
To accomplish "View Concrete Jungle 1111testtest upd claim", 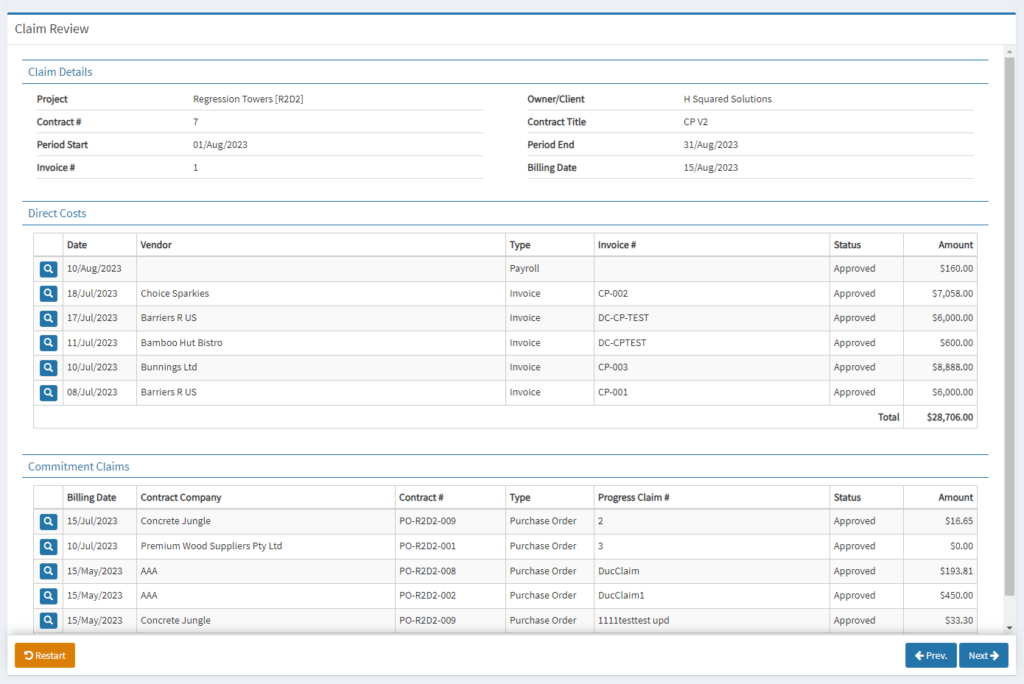I will 48,620.
